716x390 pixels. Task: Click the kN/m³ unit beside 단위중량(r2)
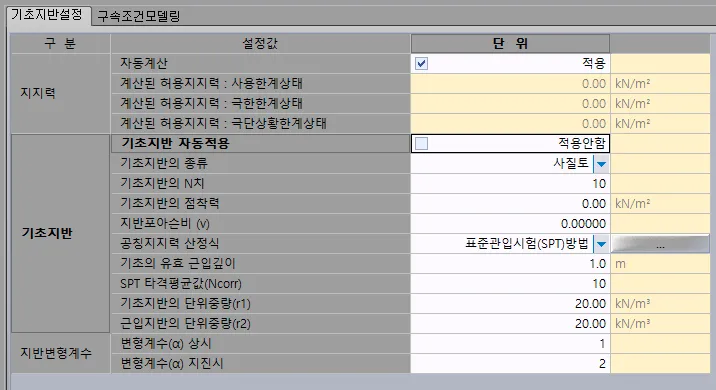(x=632, y=324)
